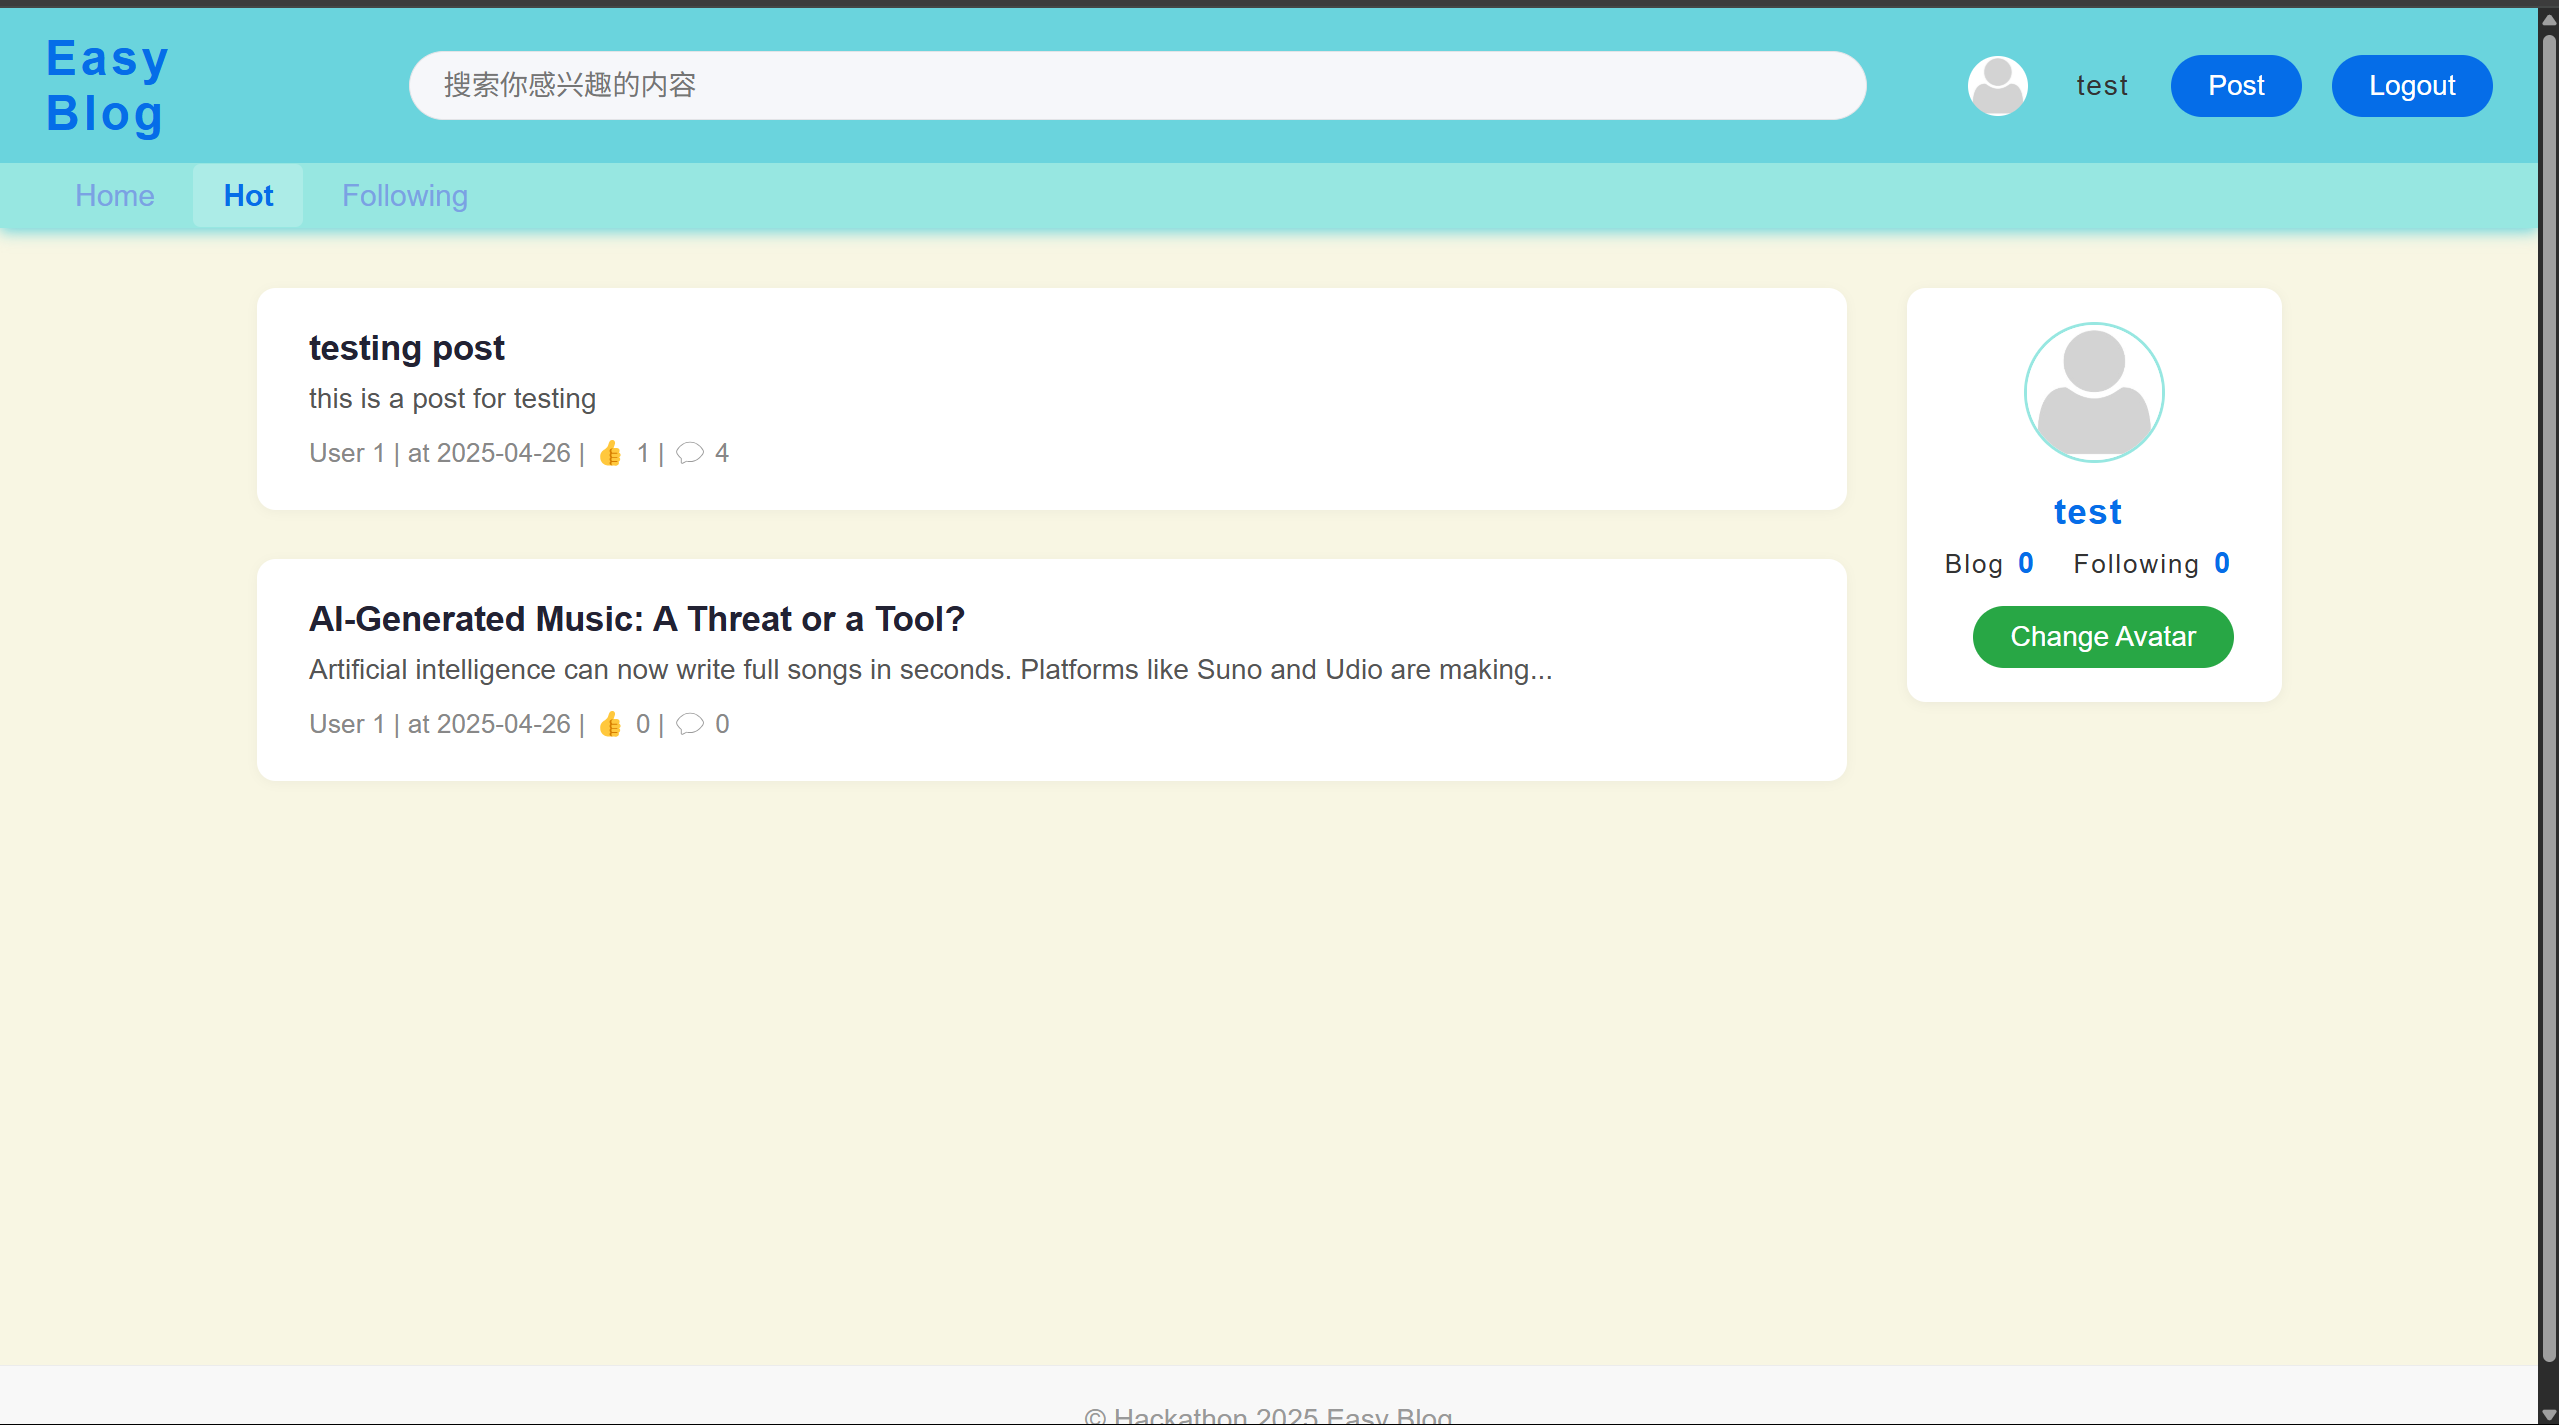Image resolution: width=2559 pixels, height=1425 pixels.
Task: Click the large profile avatar image
Action: coord(2093,392)
